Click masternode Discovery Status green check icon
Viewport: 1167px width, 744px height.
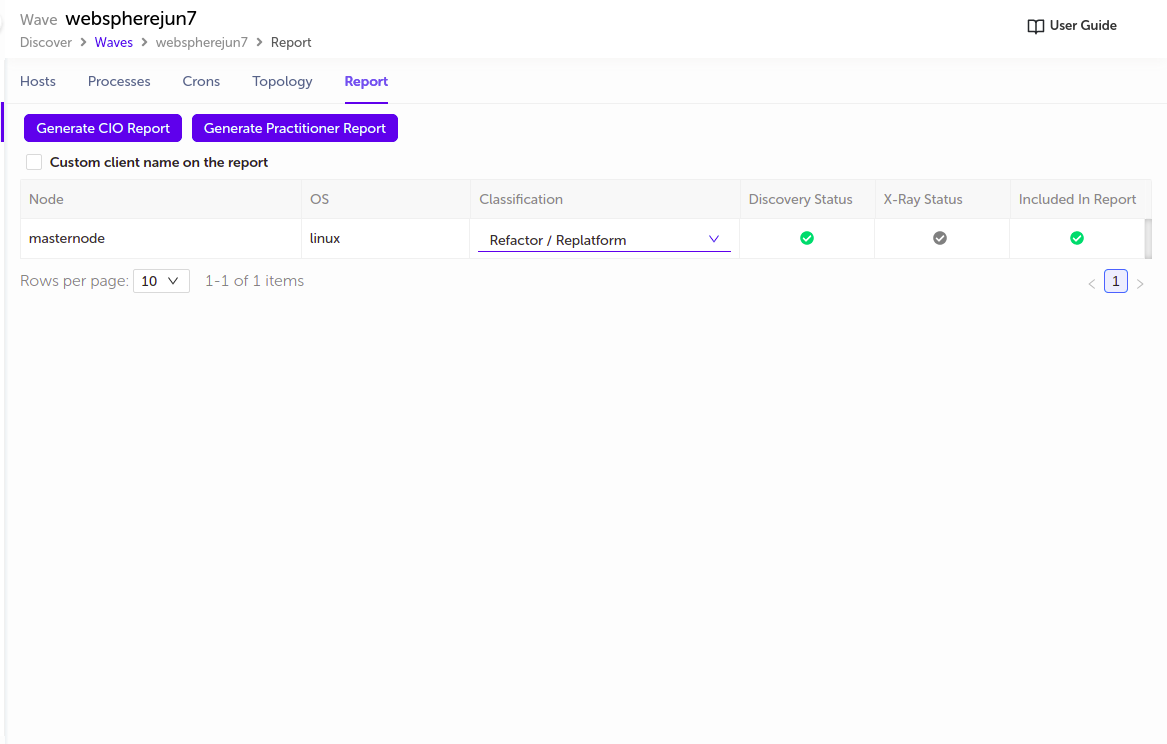(807, 238)
